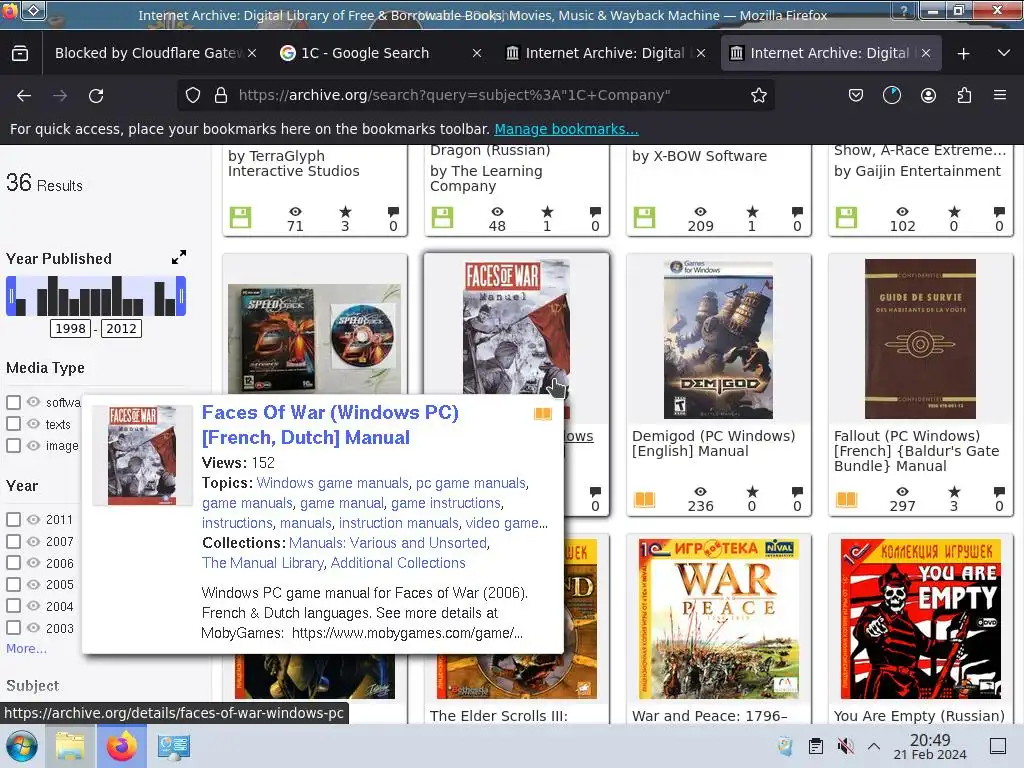Open The Manual Library collection link

263,563
